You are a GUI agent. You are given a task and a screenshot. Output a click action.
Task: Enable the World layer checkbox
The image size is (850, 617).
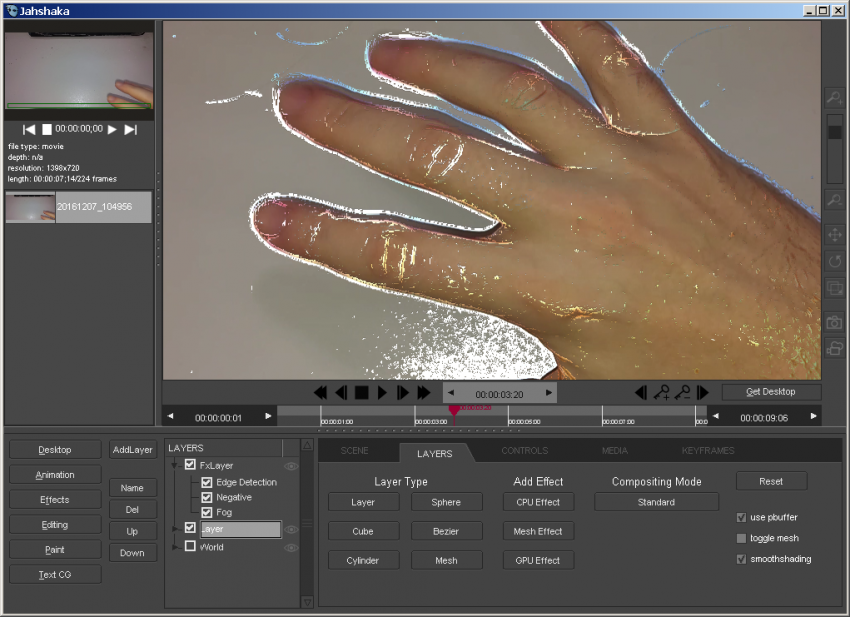190,546
